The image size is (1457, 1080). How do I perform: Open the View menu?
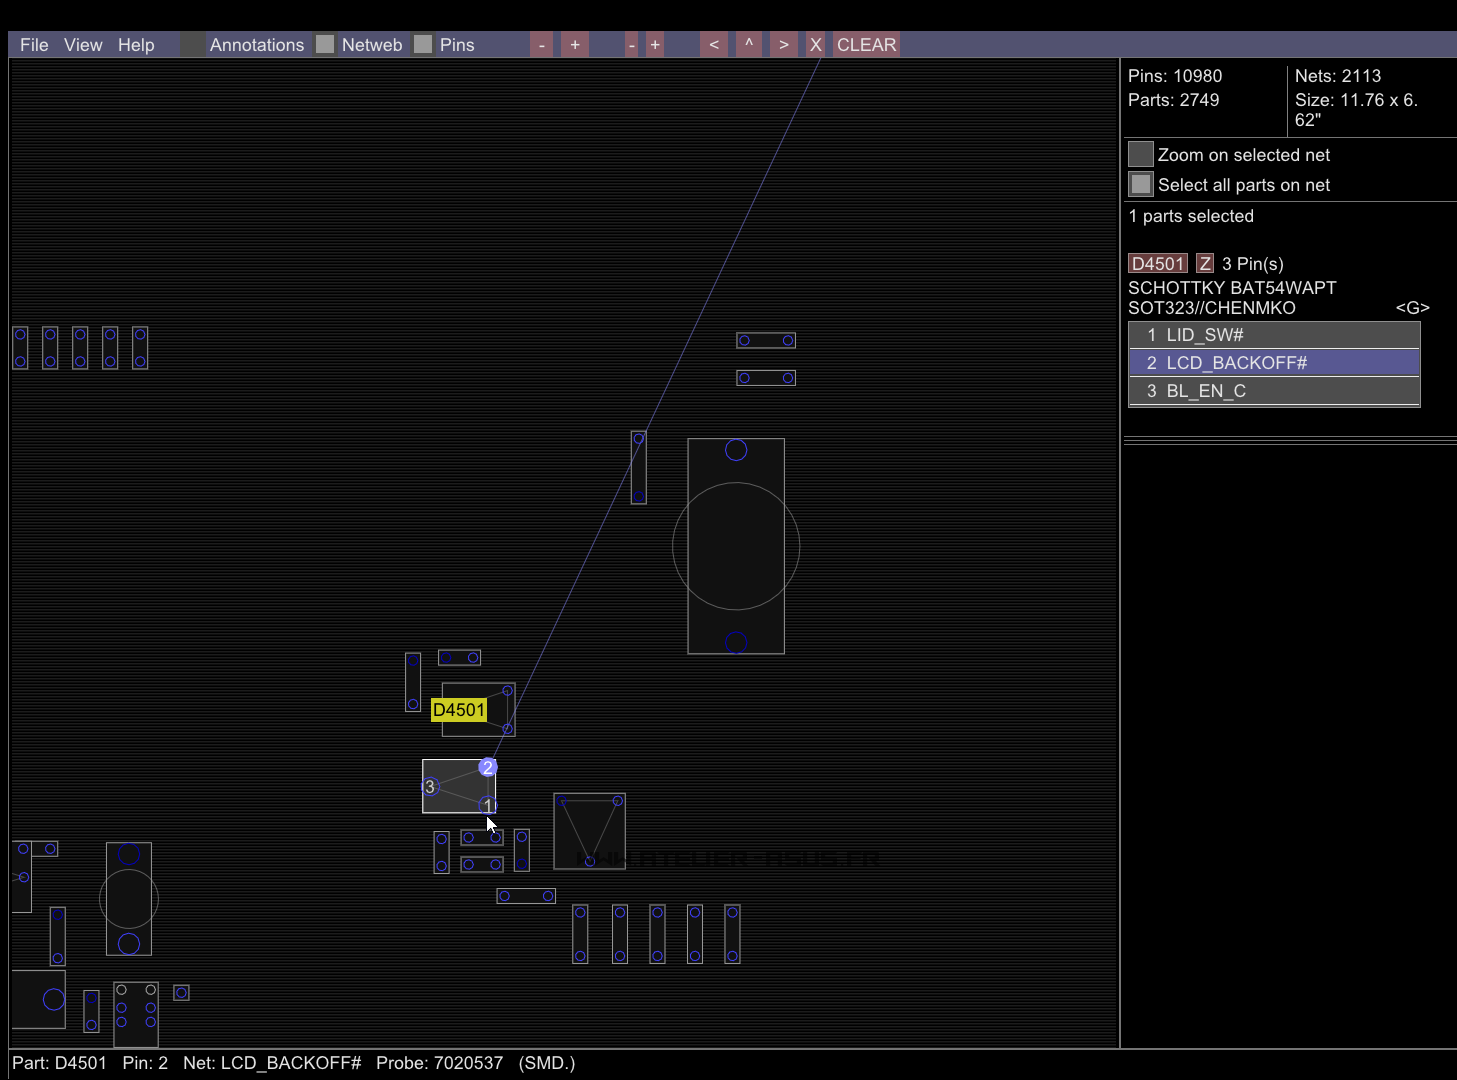83,45
